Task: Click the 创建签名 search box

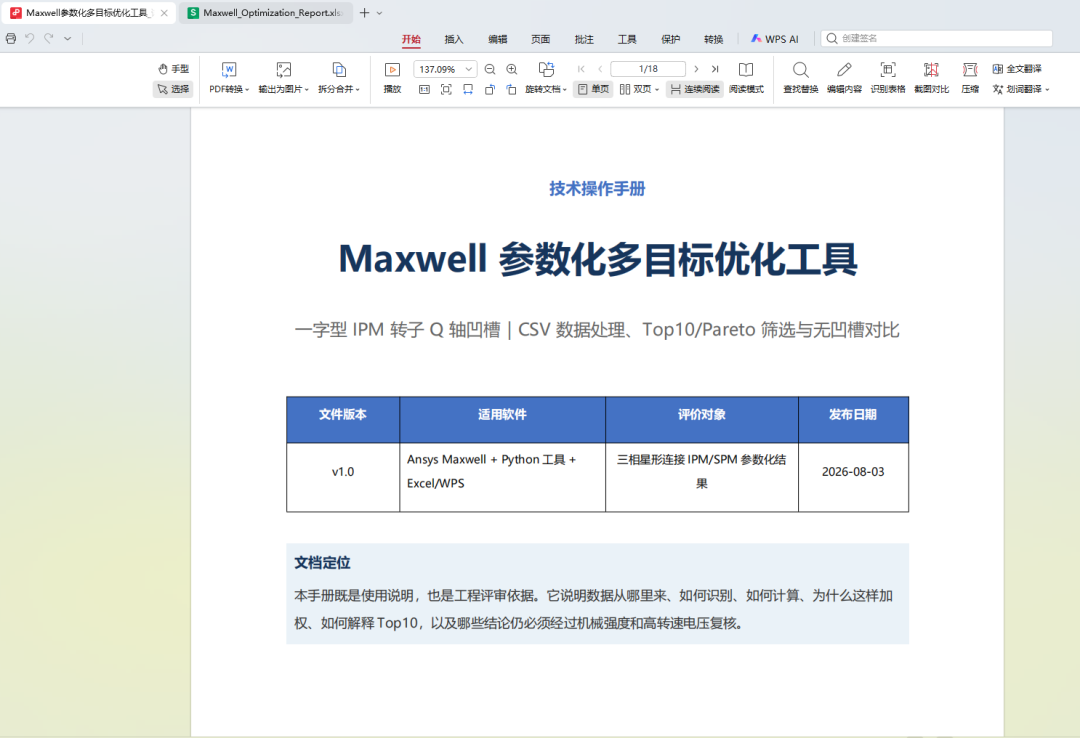Action: [937, 39]
